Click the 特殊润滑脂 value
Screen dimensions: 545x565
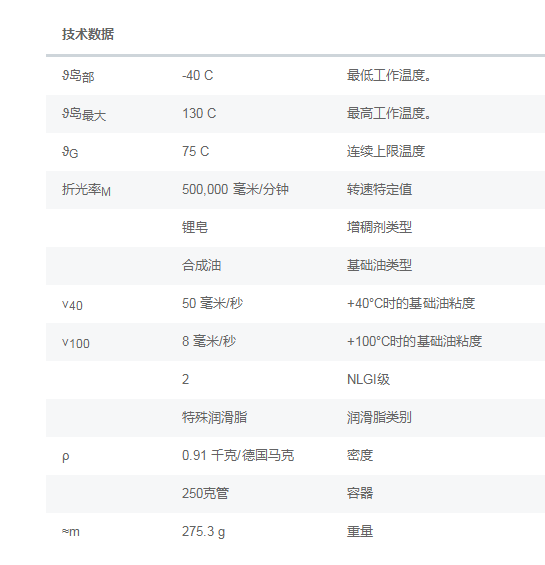tap(214, 417)
